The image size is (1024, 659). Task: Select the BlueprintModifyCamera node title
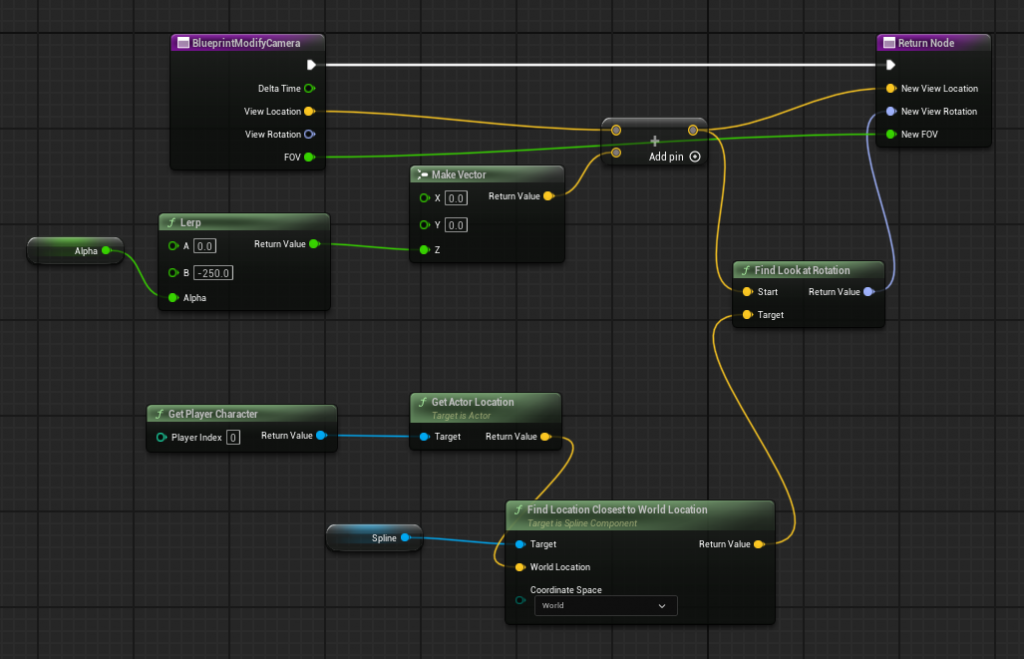248,43
